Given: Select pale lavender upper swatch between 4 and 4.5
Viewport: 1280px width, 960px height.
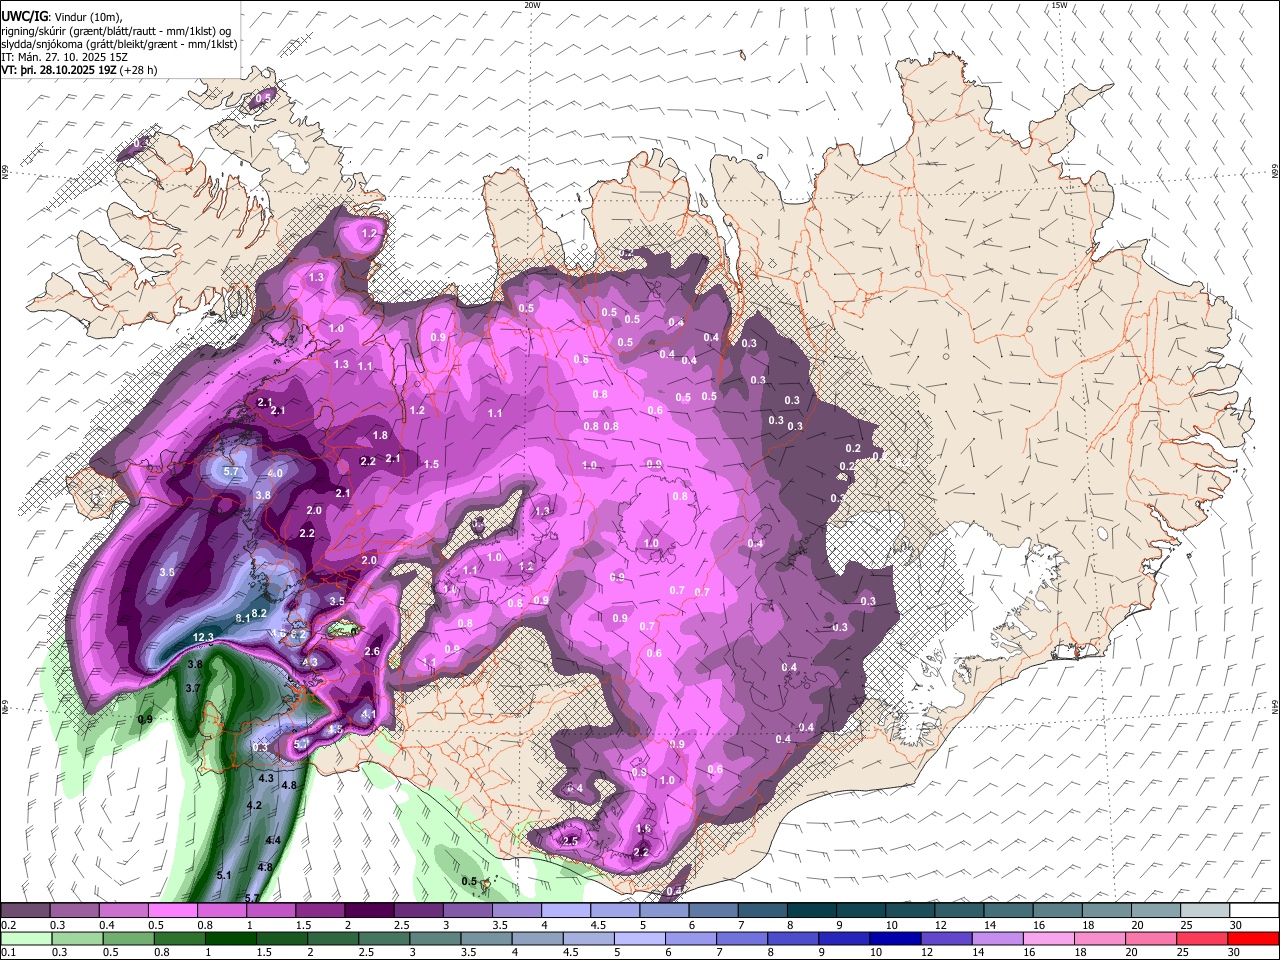Looking at the screenshot, I should pos(566,910).
